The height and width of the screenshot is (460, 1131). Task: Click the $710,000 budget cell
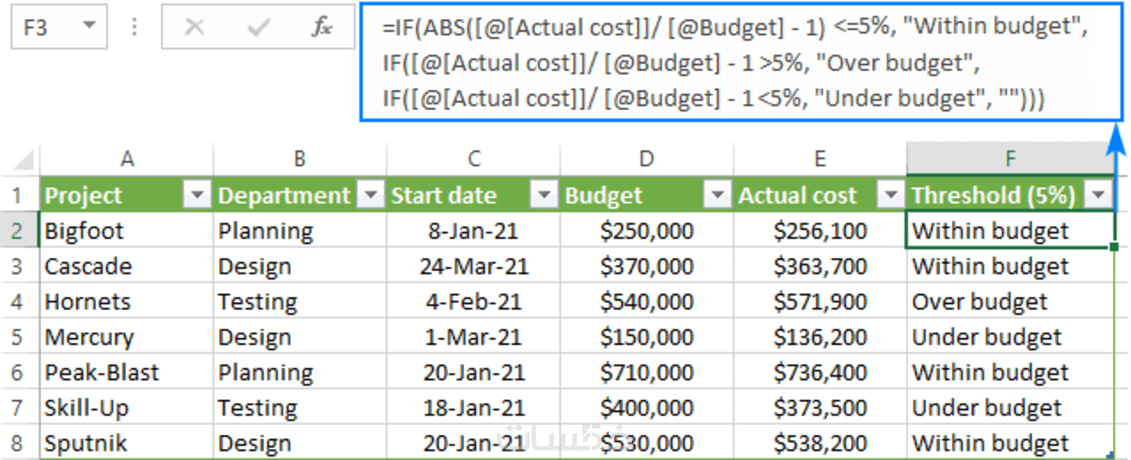click(x=646, y=373)
